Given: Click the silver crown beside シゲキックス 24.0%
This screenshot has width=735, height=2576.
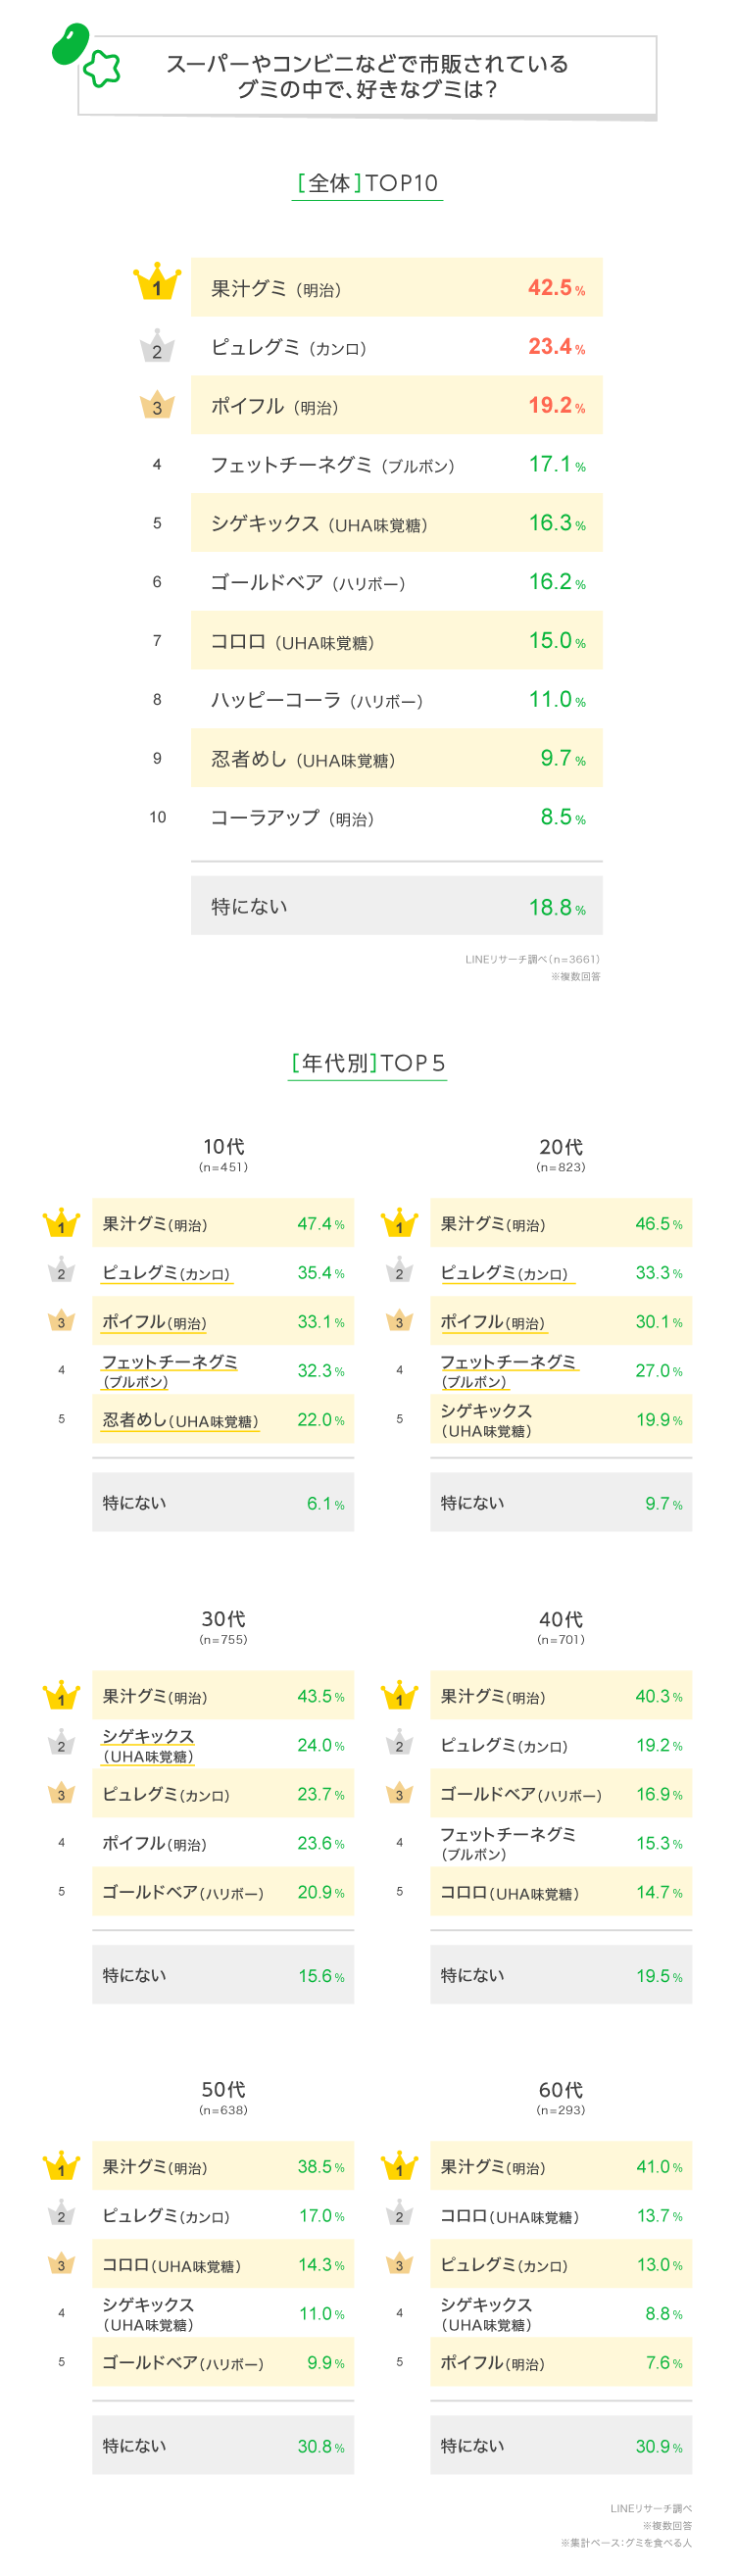Looking at the screenshot, I should (x=61, y=1743).
